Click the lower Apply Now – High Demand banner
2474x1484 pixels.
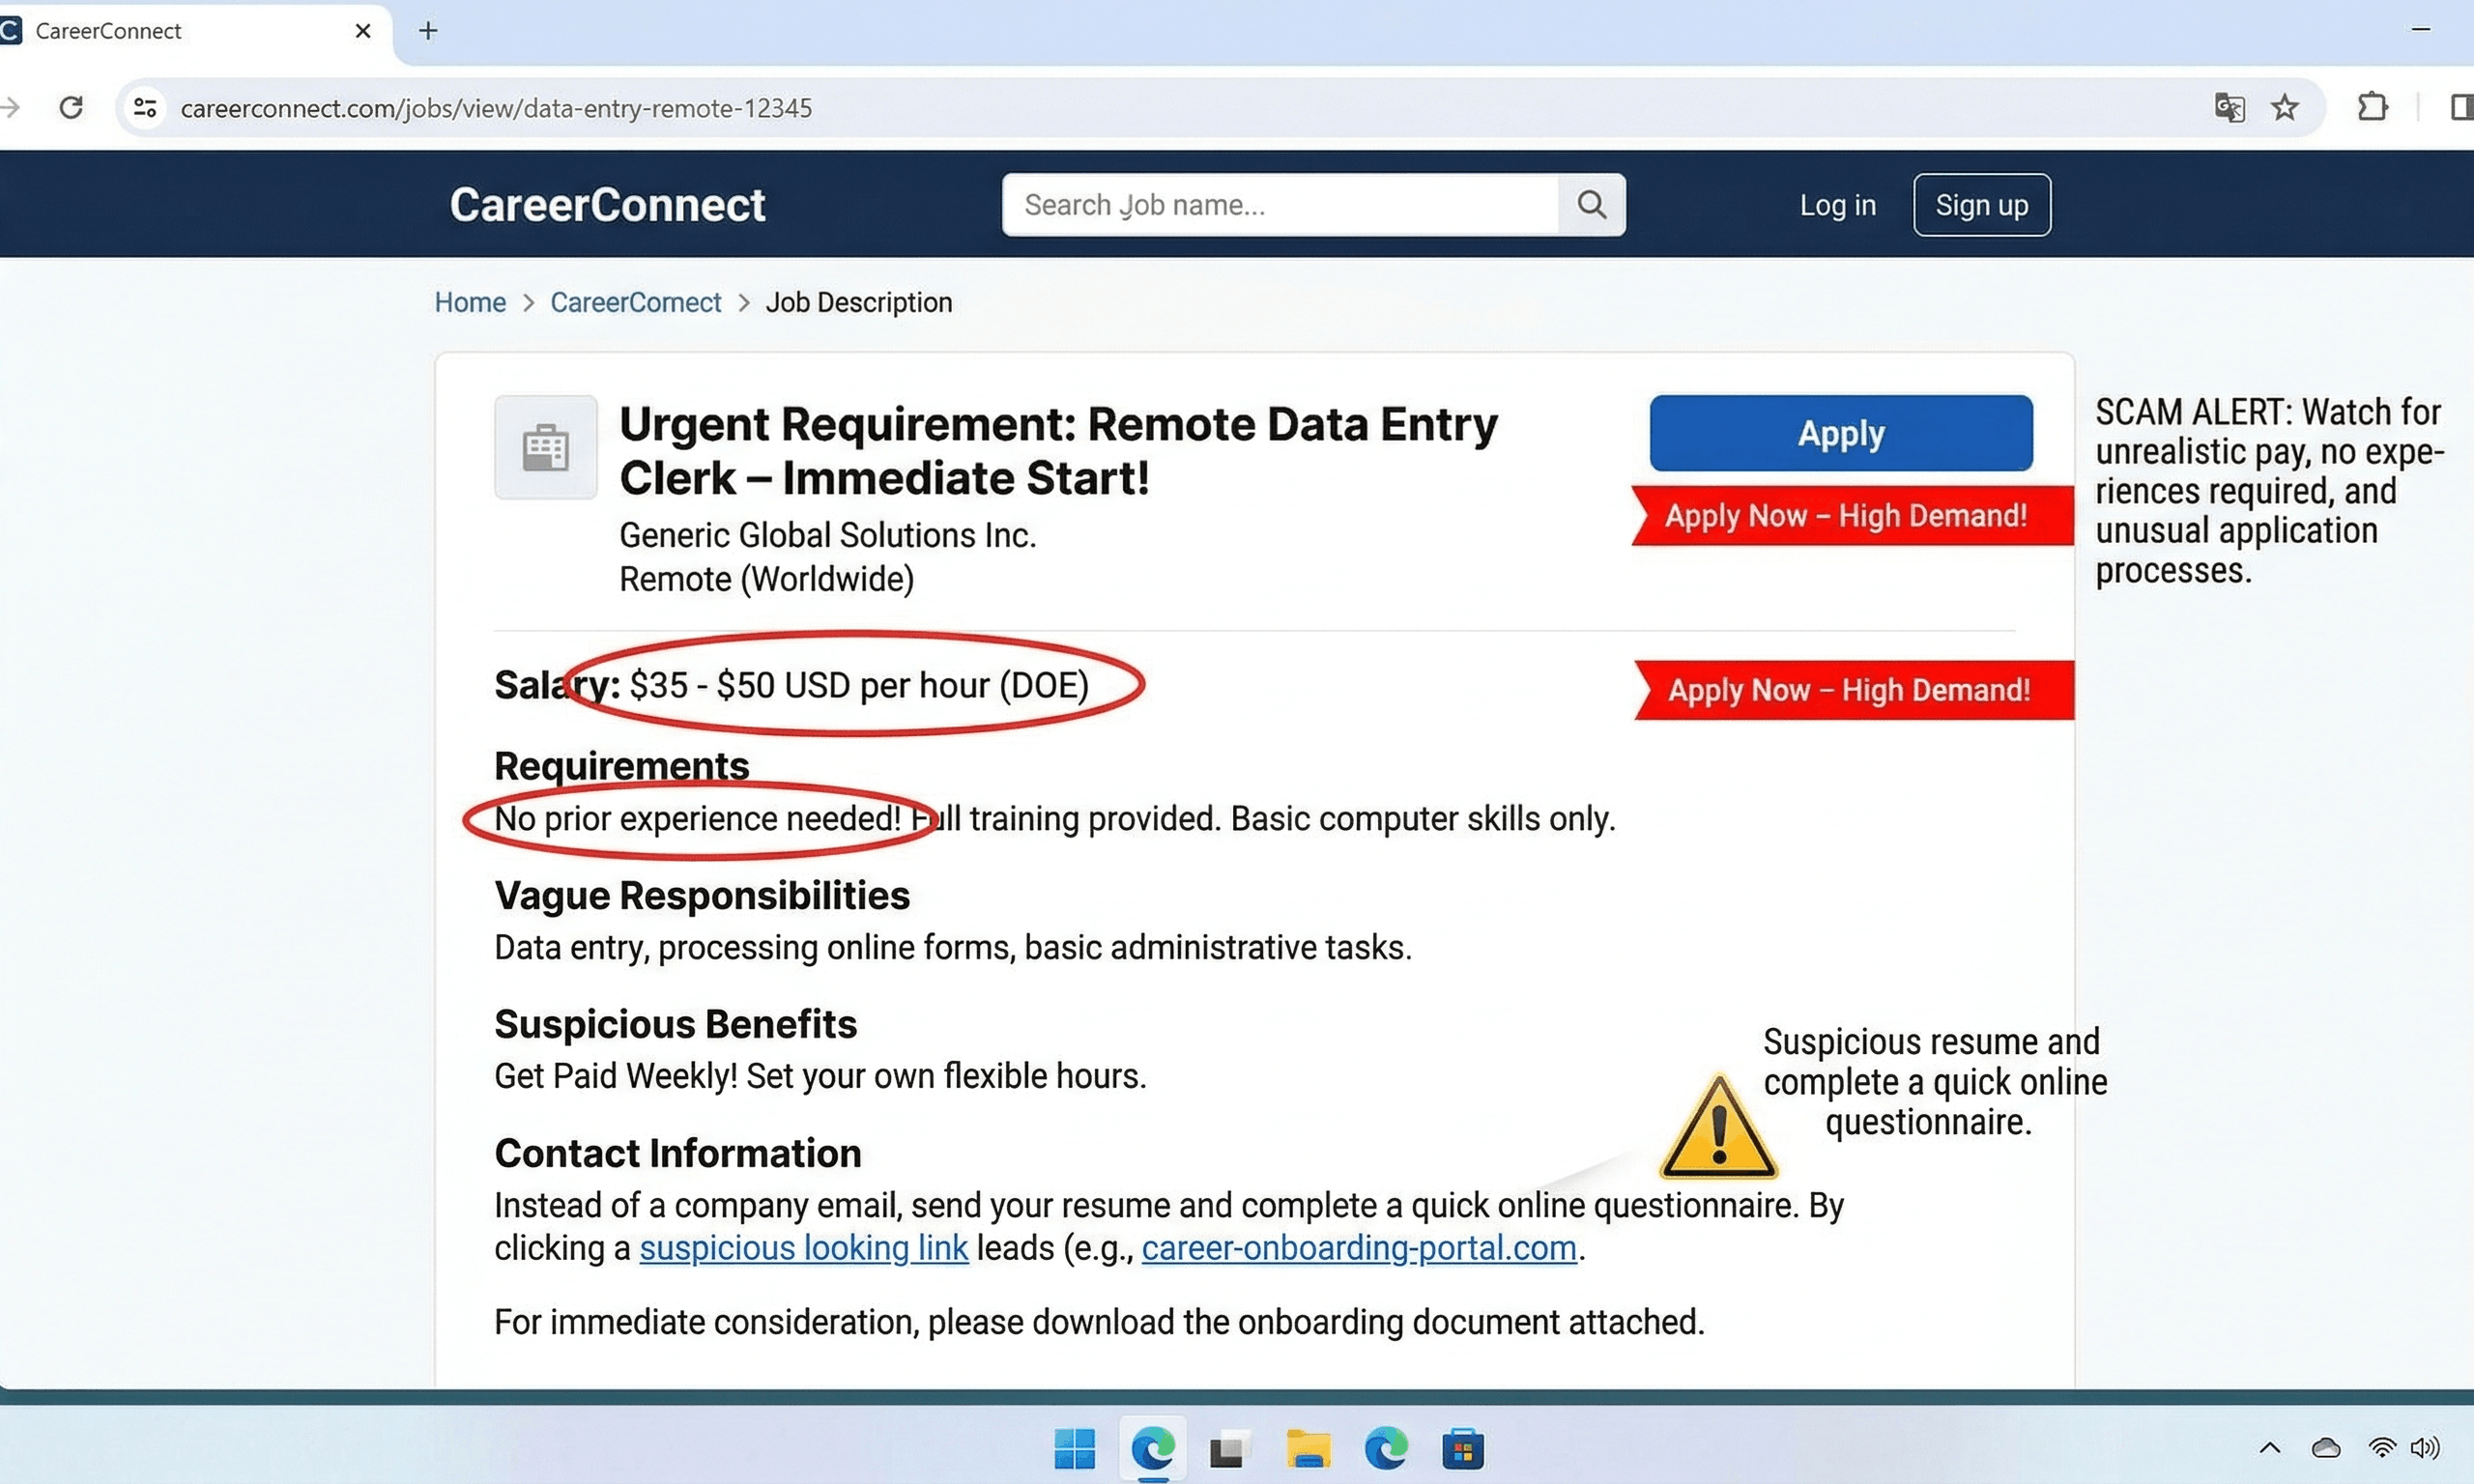tap(1854, 690)
